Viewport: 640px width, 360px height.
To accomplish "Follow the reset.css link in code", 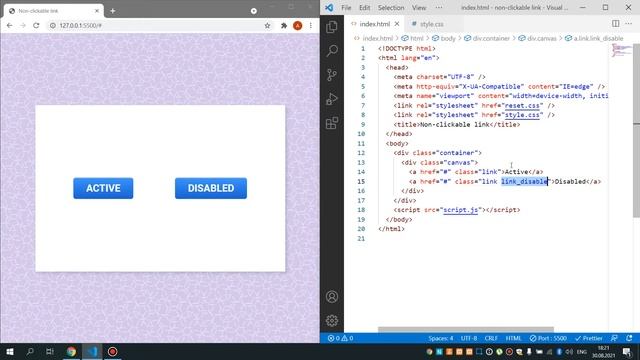I will pyautogui.click(x=522, y=106).
